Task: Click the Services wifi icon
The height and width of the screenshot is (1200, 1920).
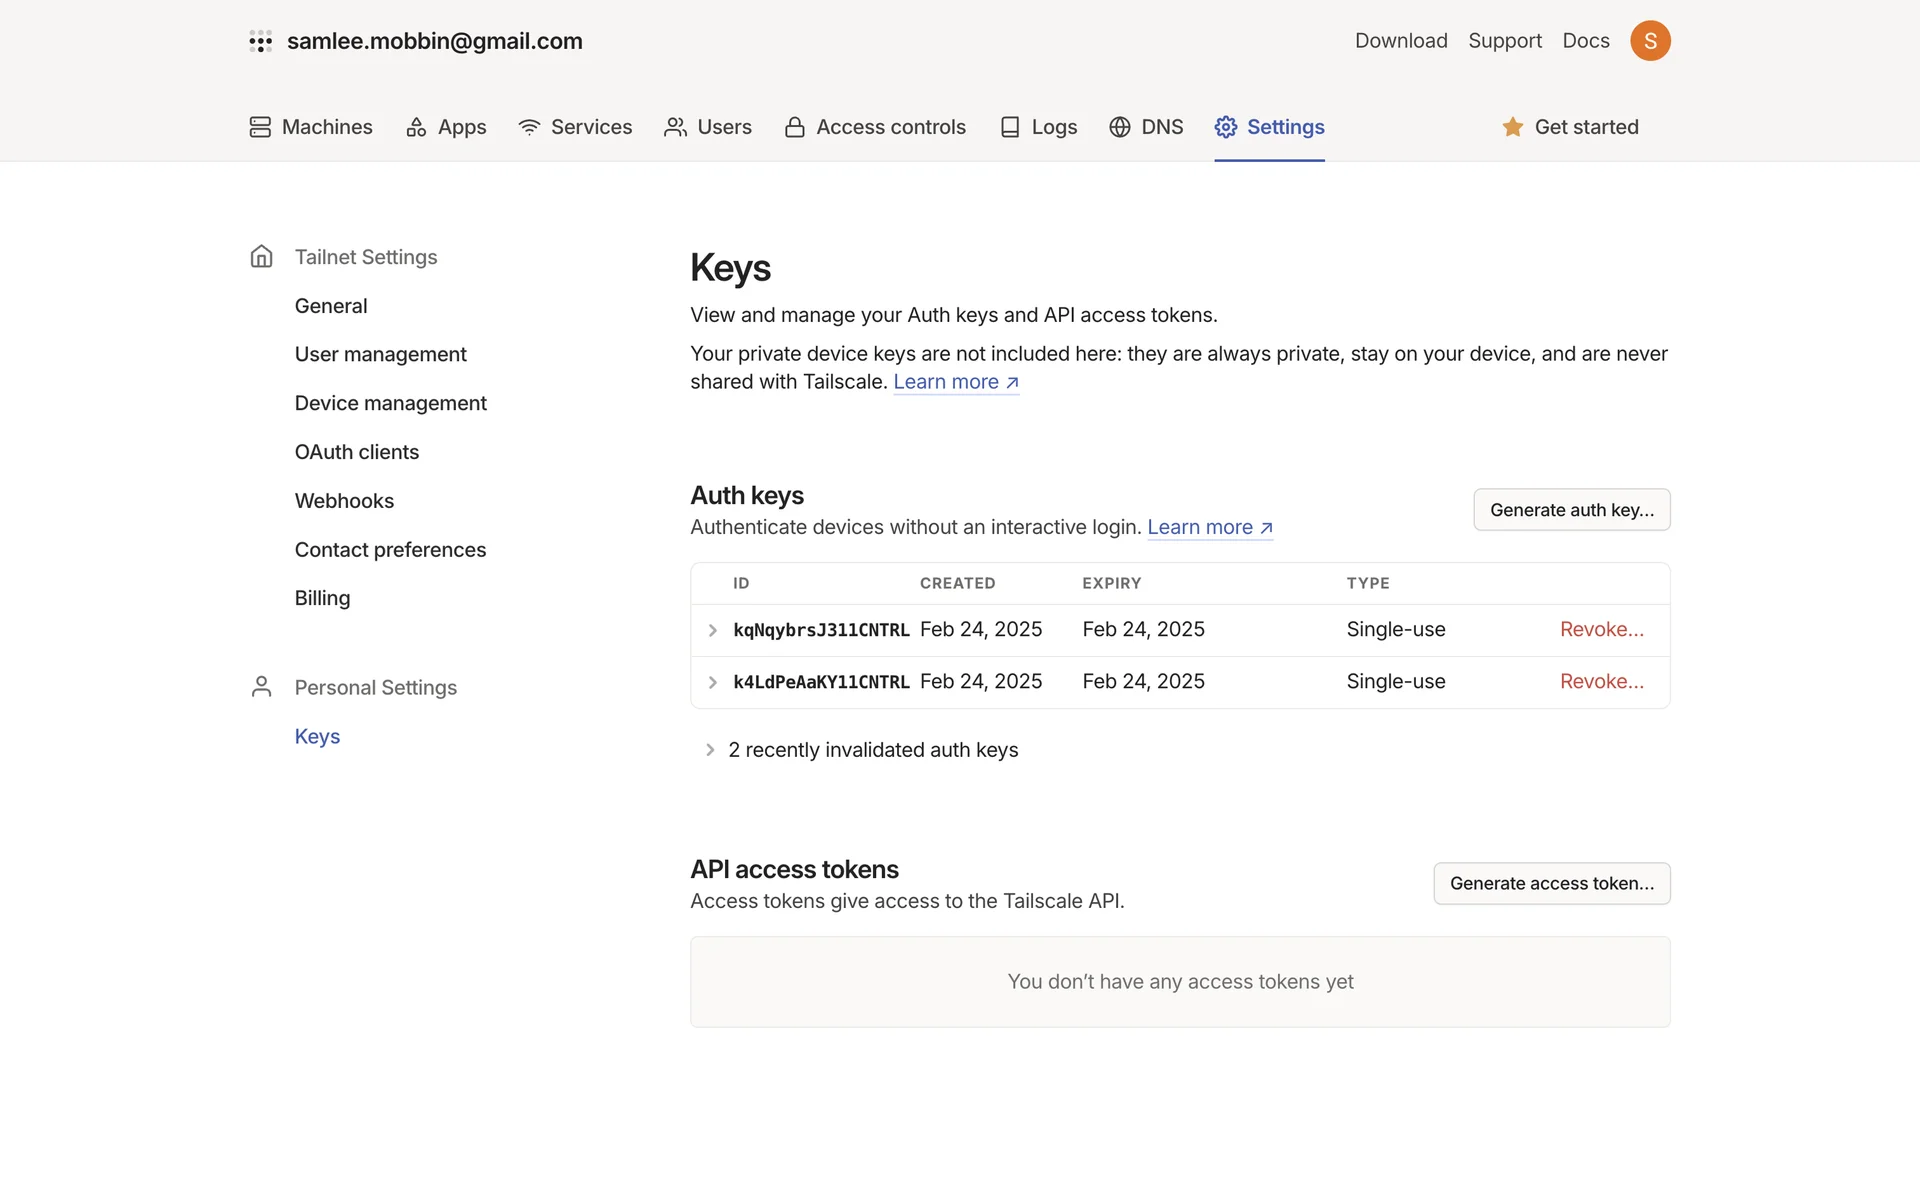Action: [x=529, y=127]
